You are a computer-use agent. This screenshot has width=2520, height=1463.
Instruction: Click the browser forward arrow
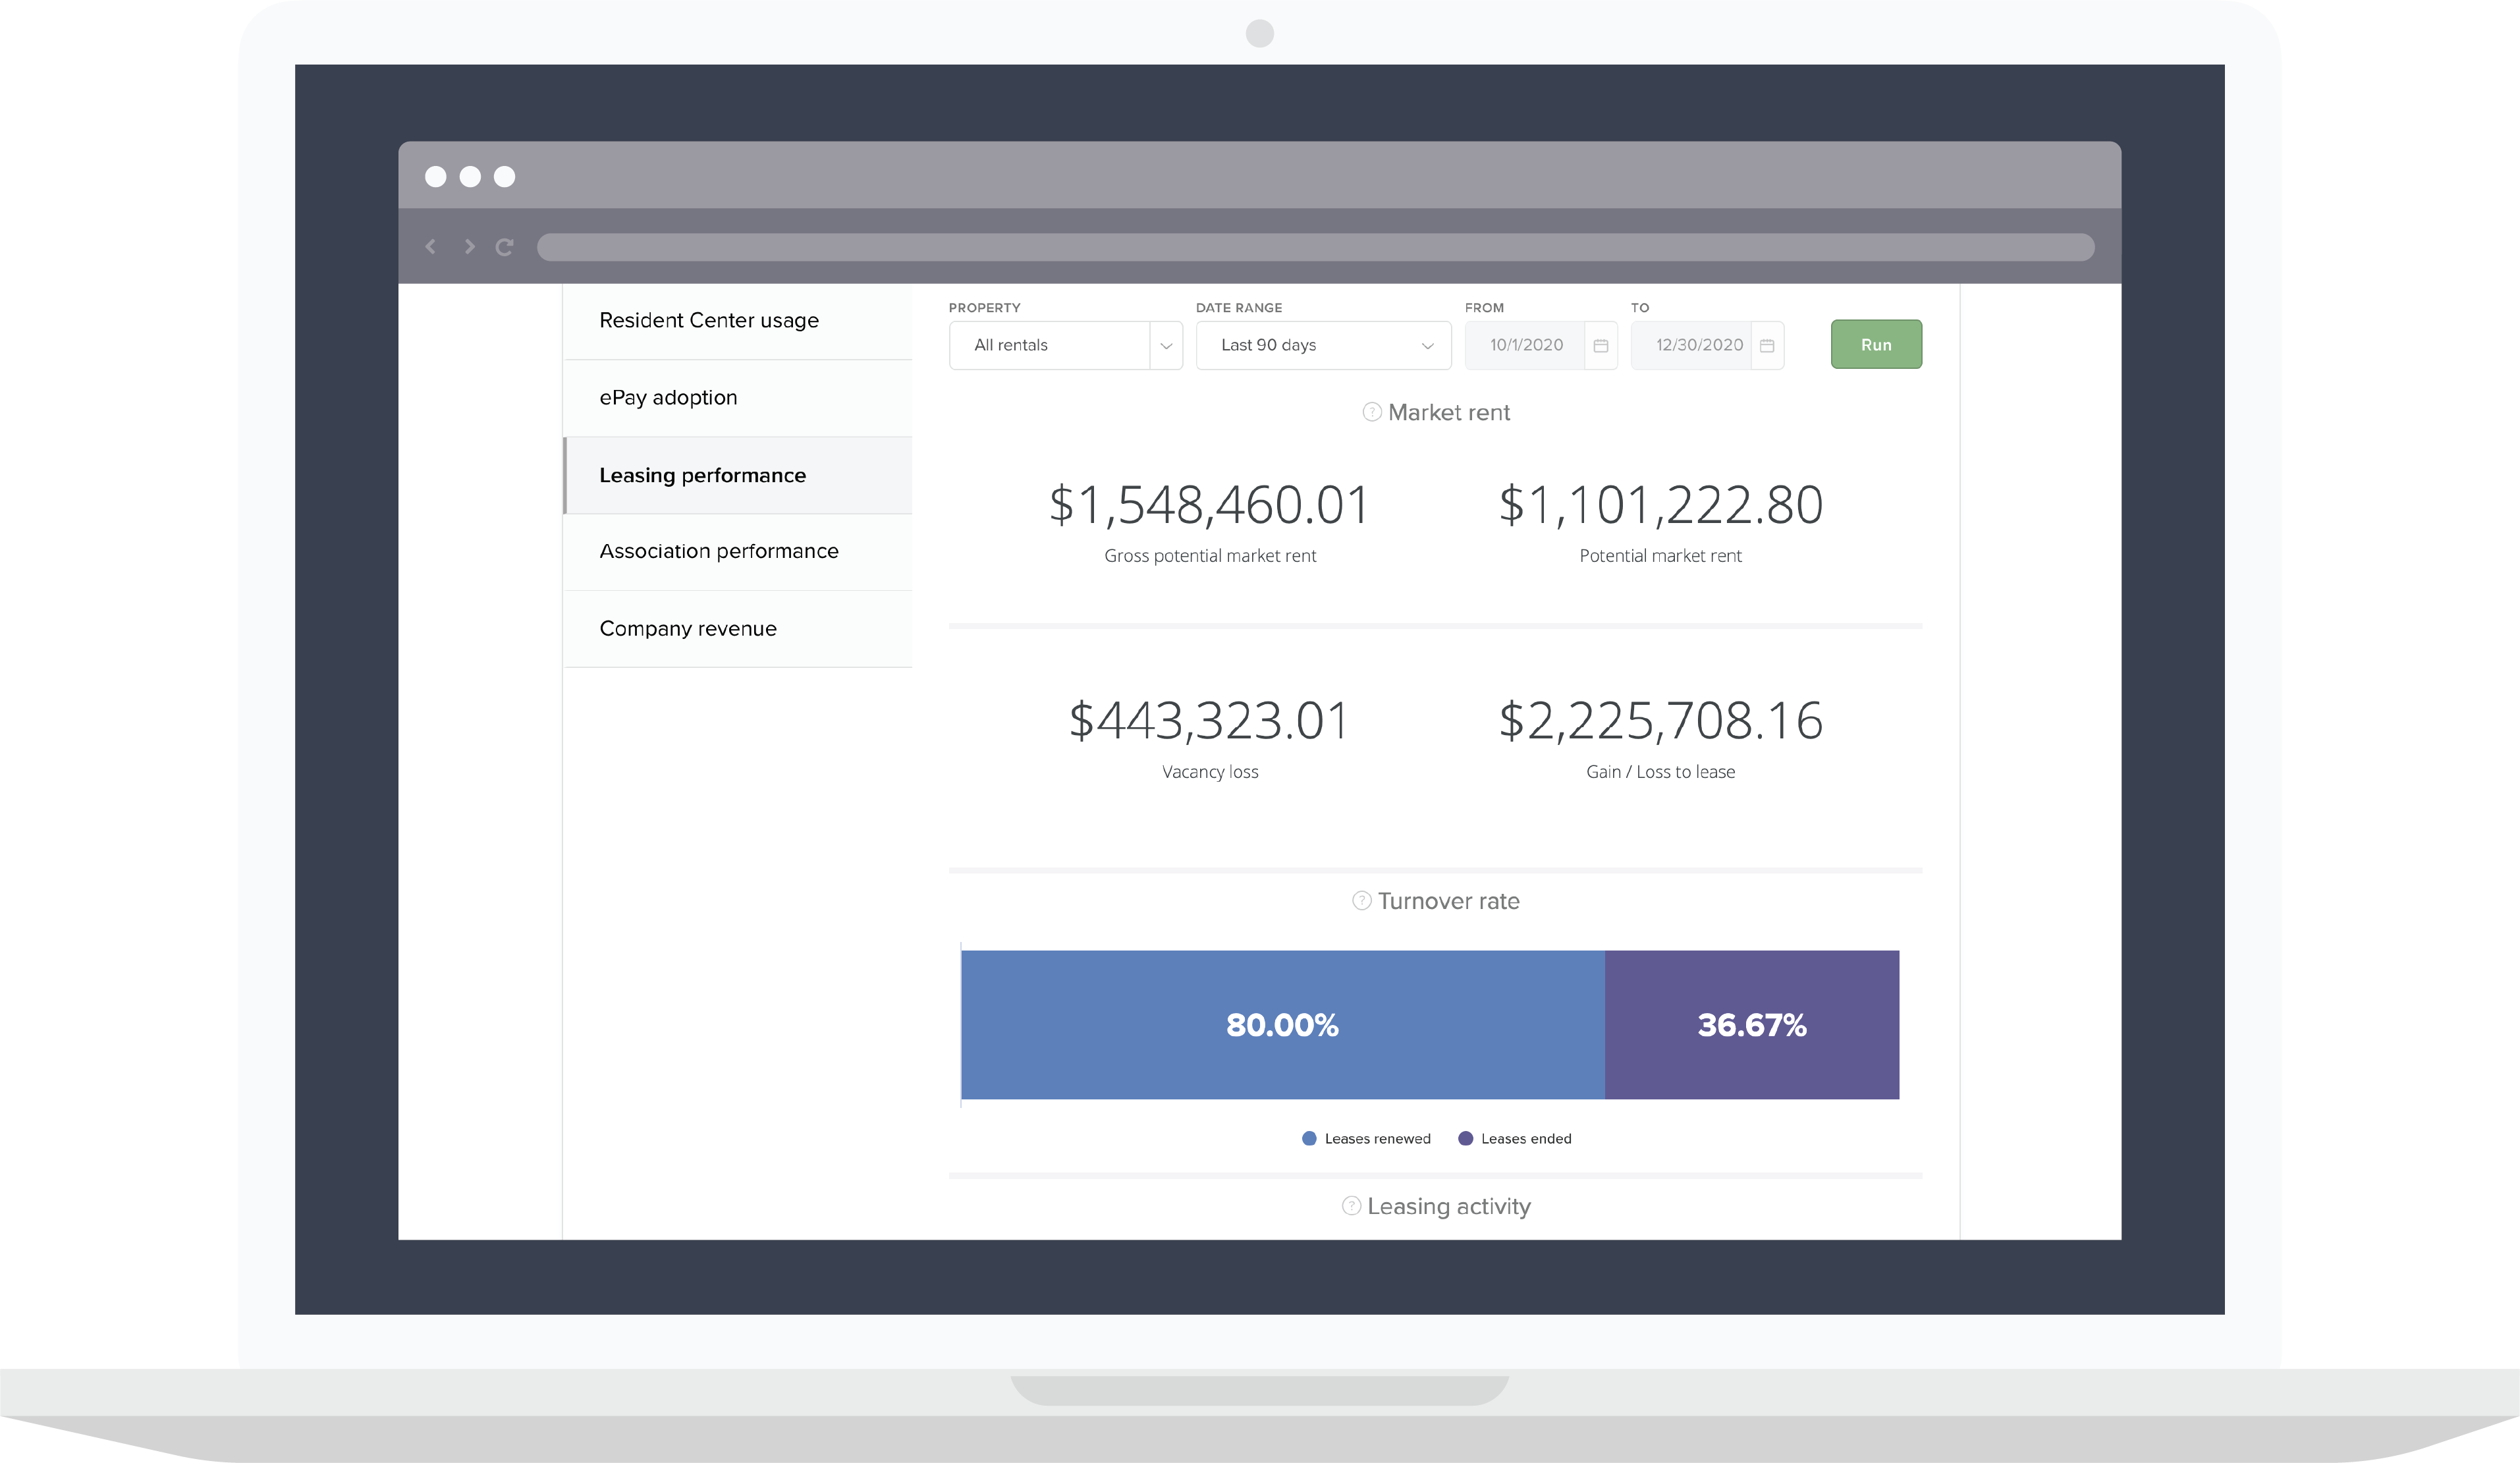point(469,246)
